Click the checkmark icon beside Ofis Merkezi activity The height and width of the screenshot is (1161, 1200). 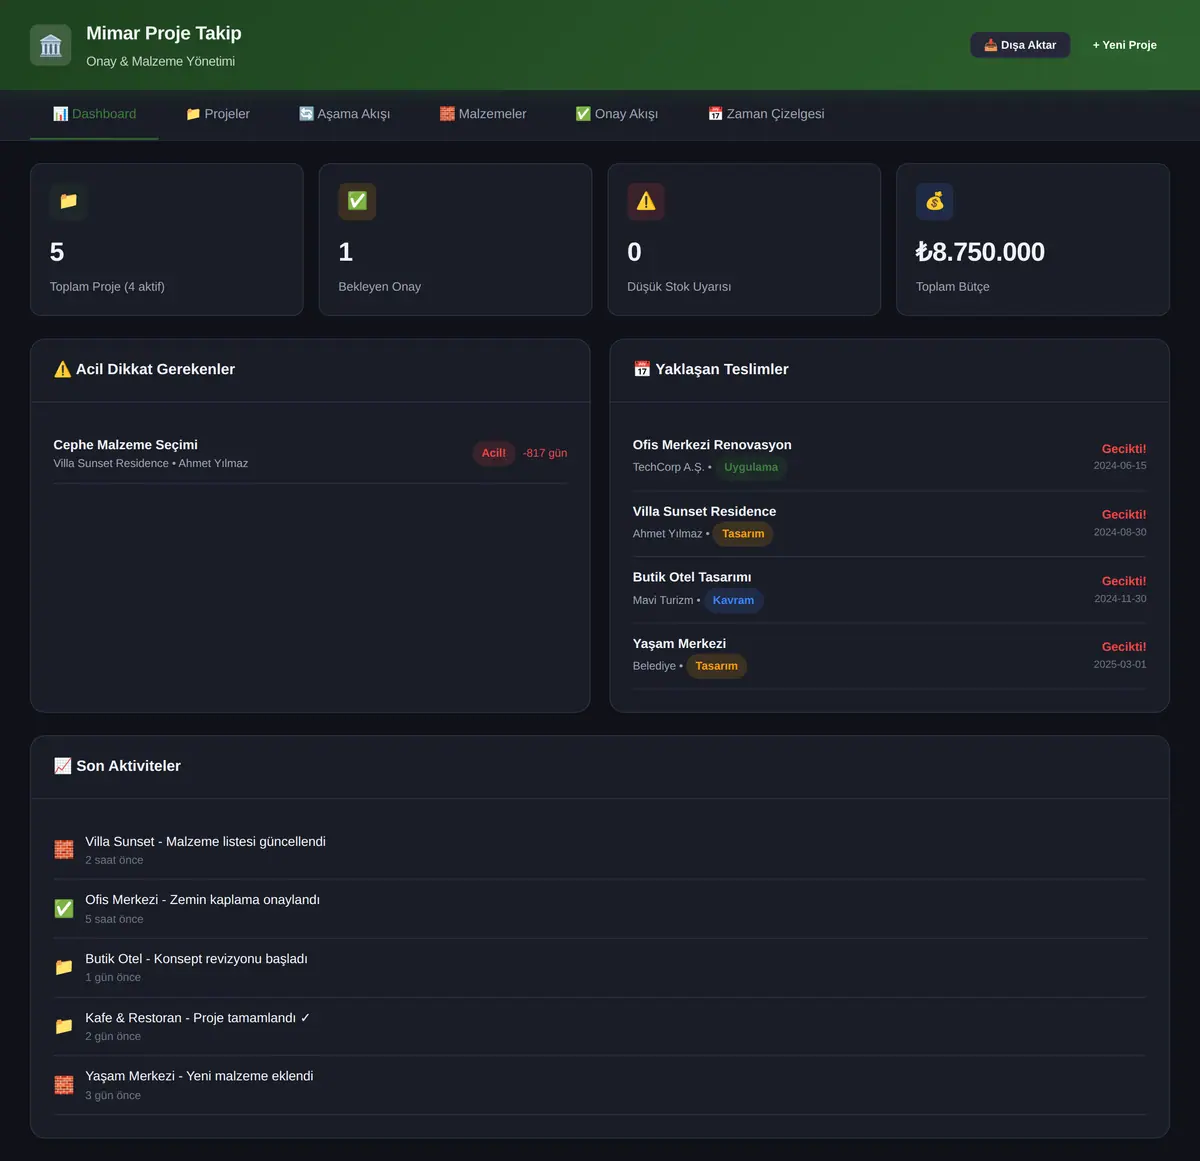tap(64, 908)
